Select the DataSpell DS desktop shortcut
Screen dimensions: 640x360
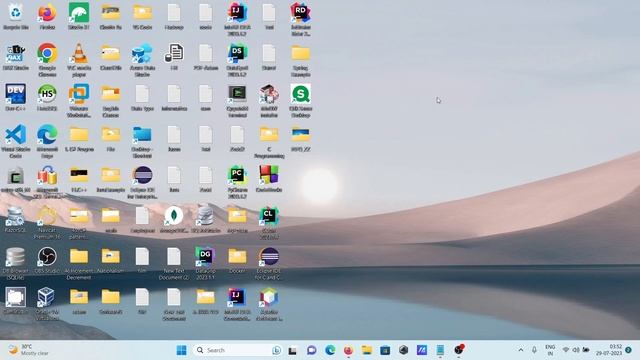(x=237, y=60)
